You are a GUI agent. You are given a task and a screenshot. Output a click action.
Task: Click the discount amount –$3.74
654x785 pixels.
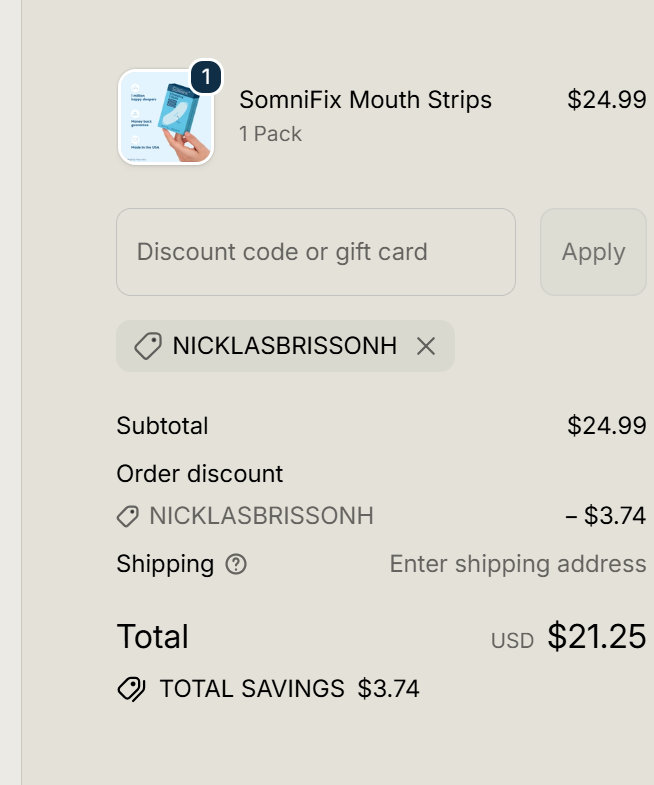click(605, 516)
